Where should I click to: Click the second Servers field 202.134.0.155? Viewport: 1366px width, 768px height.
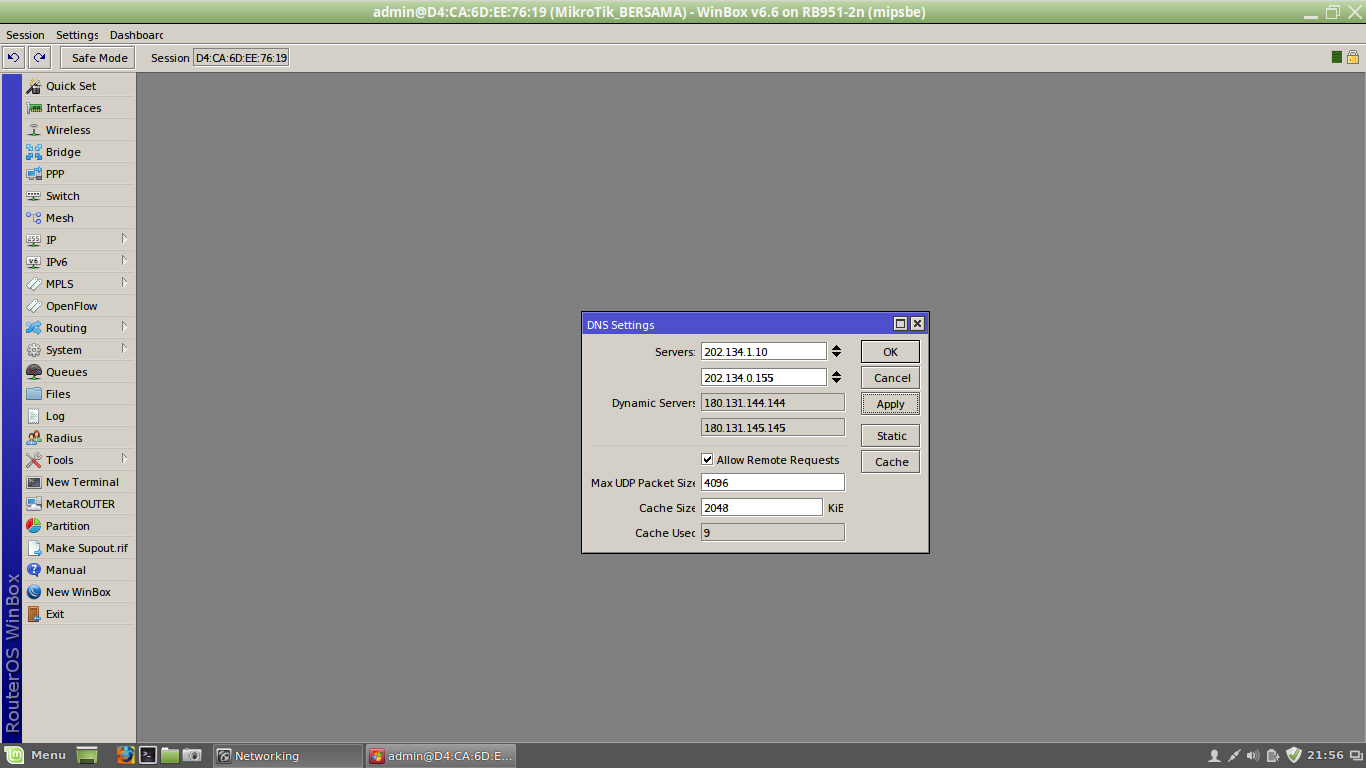[x=764, y=378]
